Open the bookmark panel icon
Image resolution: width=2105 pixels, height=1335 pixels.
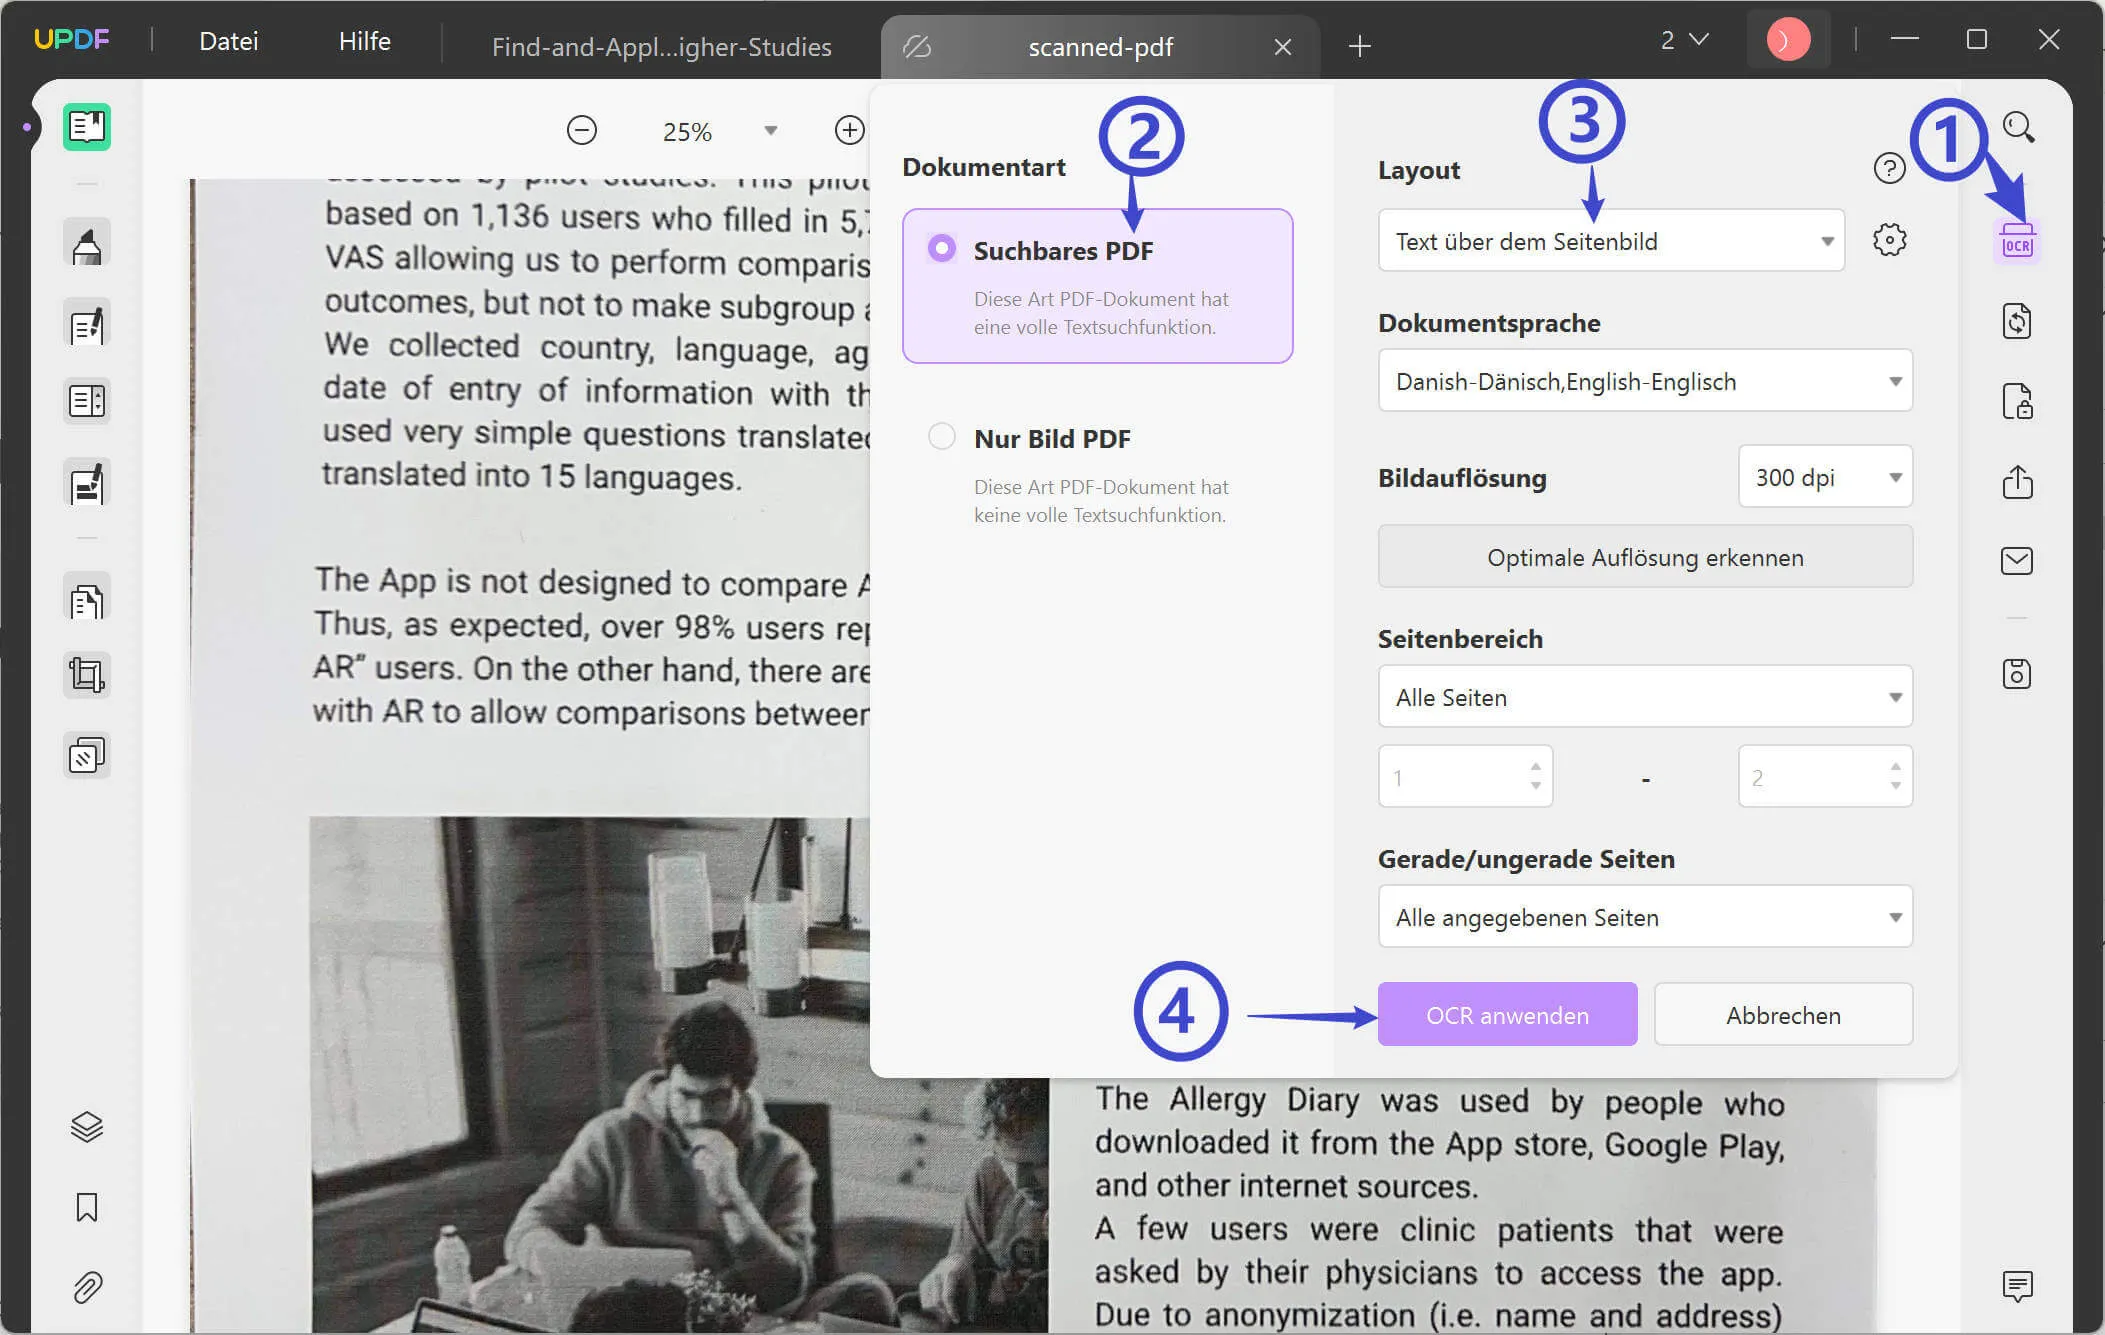point(87,1207)
